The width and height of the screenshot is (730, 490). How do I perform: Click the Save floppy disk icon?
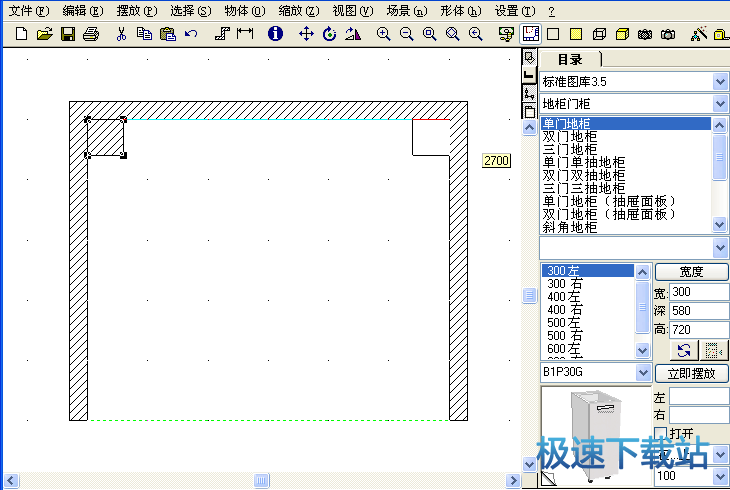(x=68, y=34)
